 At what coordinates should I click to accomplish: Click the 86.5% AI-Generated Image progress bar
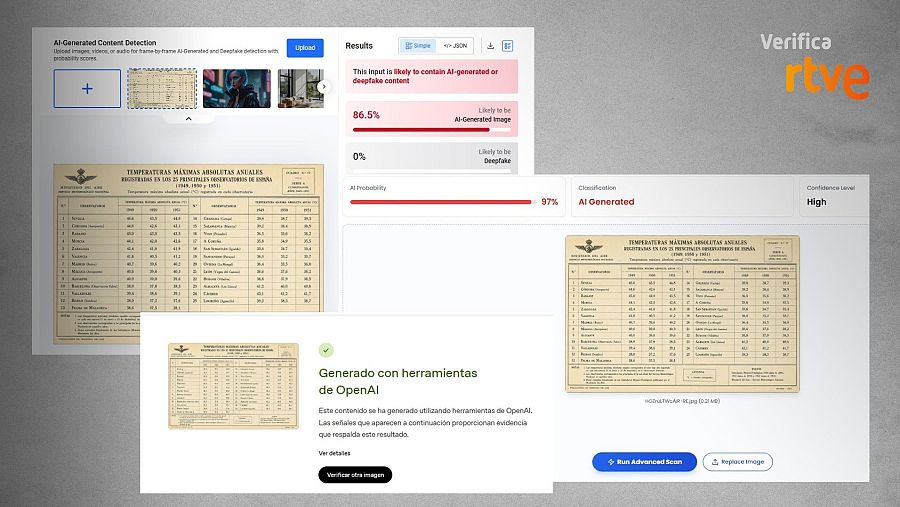(432, 130)
